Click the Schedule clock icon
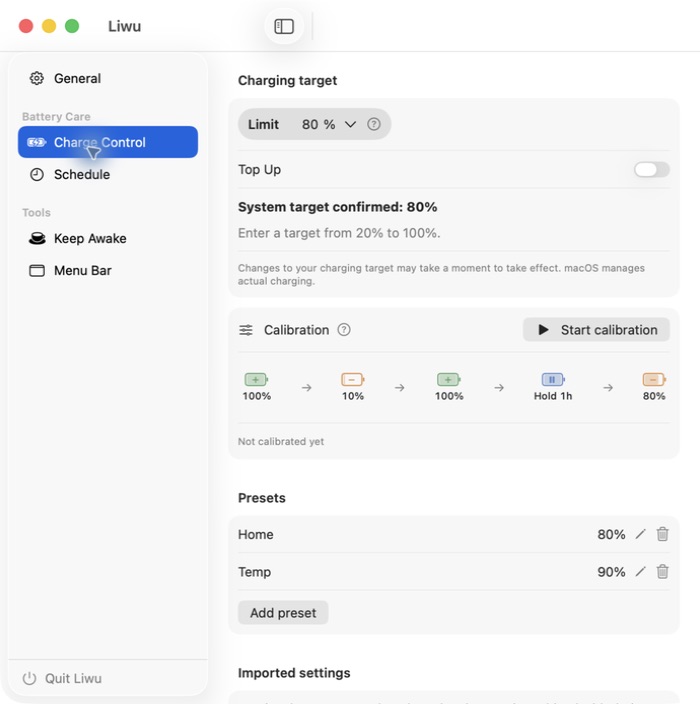Viewport: 700px width, 704px height. tap(37, 174)
